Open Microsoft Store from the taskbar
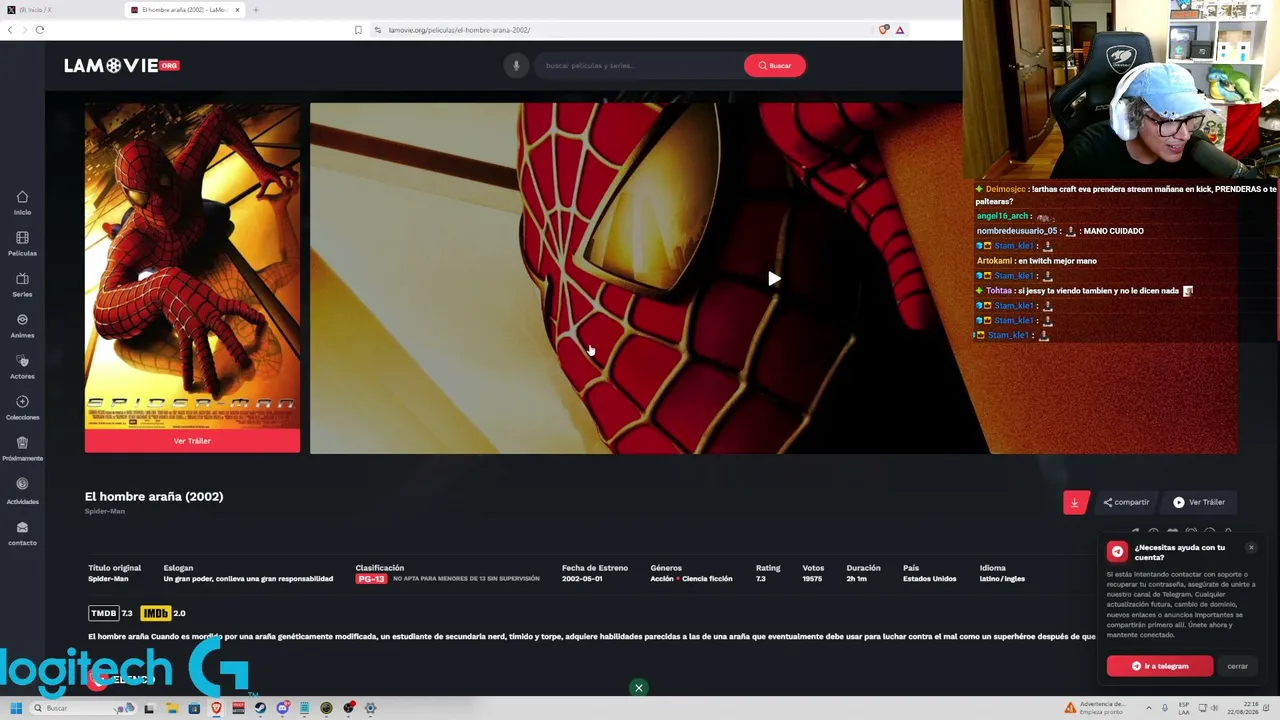Screen dimensions: 1280x720 point(194,708)
